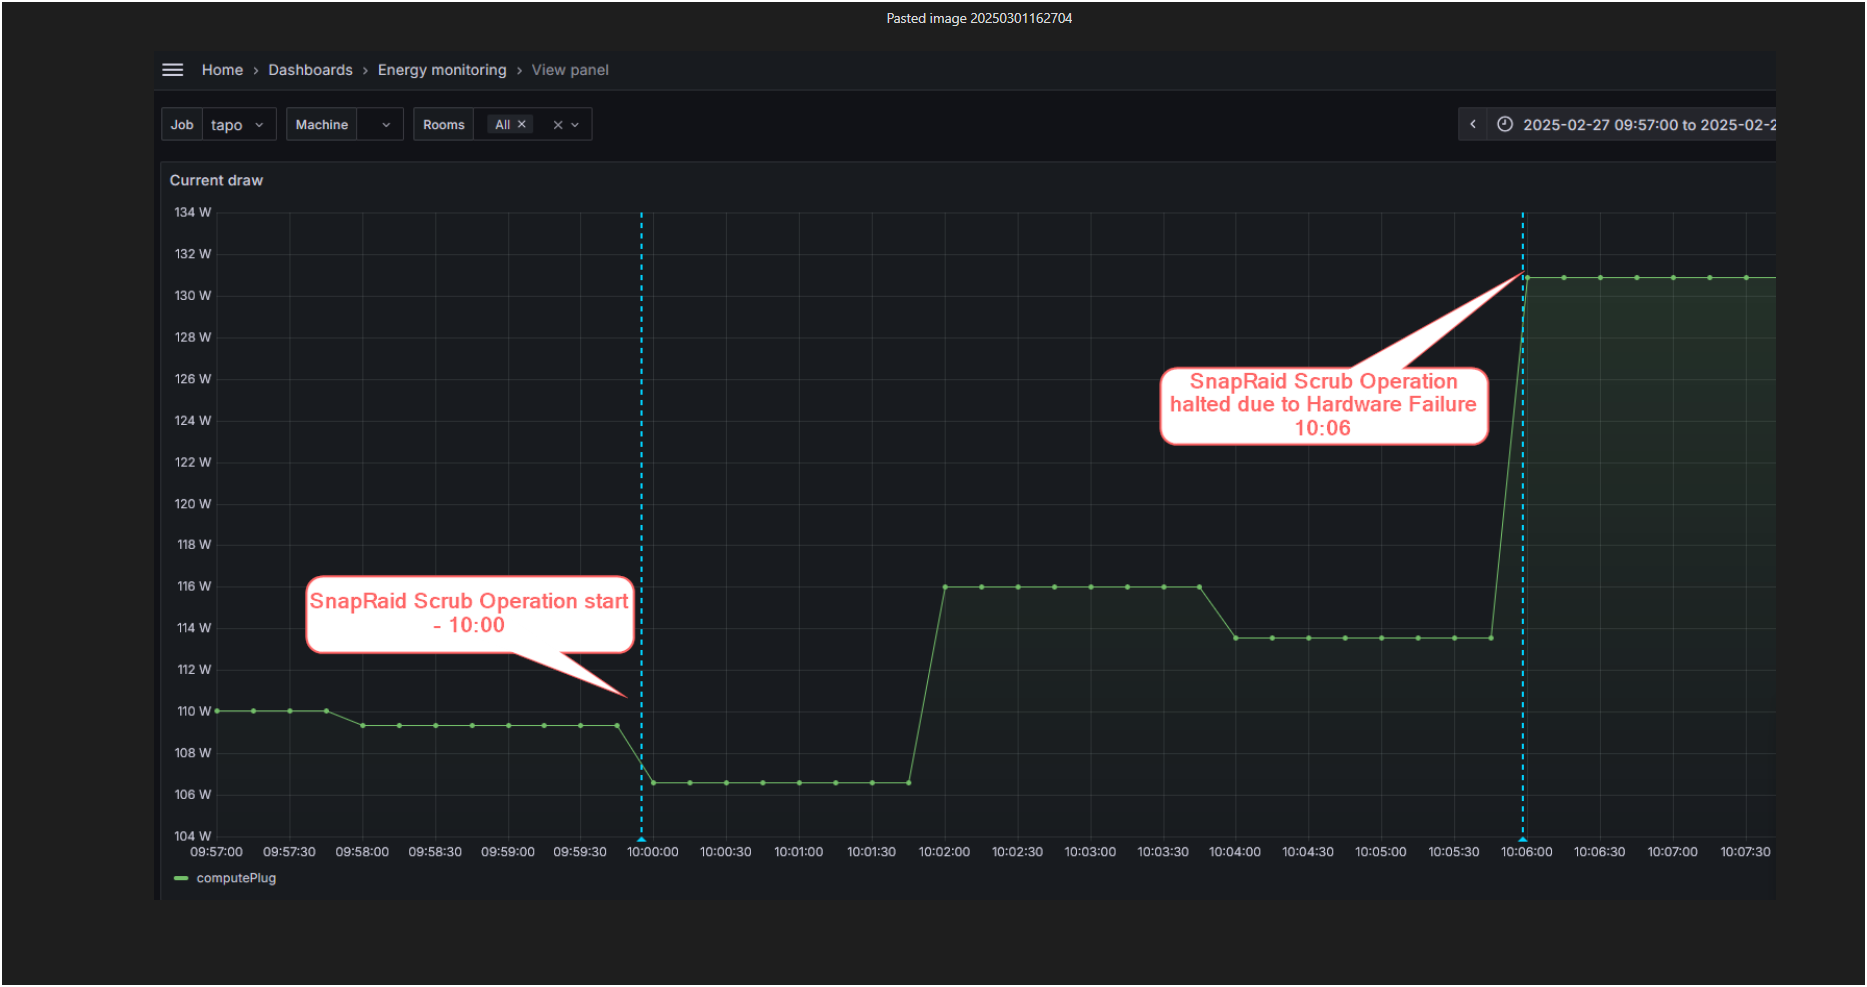The height and width of the screenshot is (987, 1867).
Task: Select the current time range display
Action: point(1650,123)
